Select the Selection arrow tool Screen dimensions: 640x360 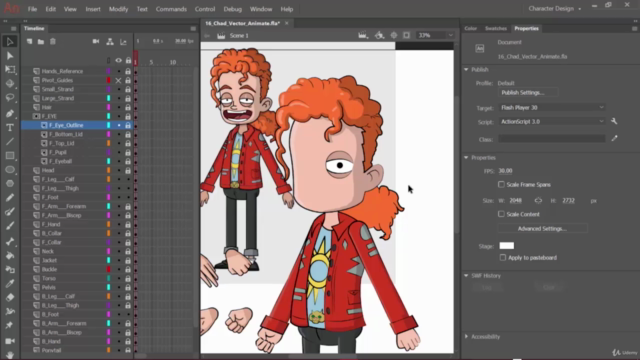click(10, 42)
